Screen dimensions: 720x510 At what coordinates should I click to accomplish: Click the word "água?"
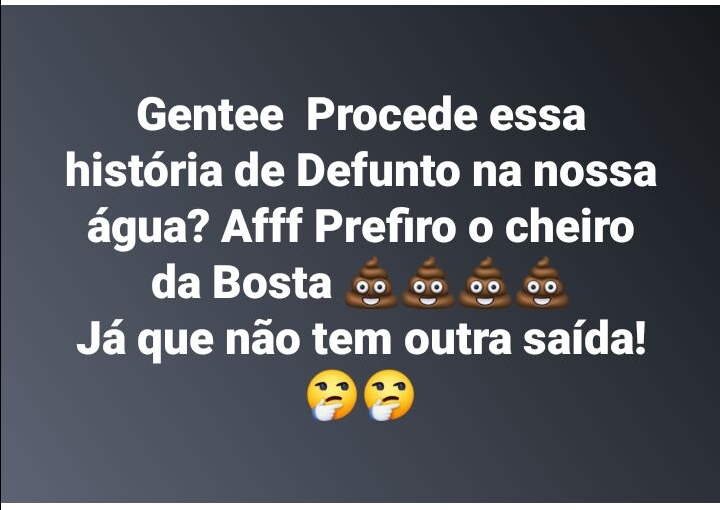tap(146, 228)
